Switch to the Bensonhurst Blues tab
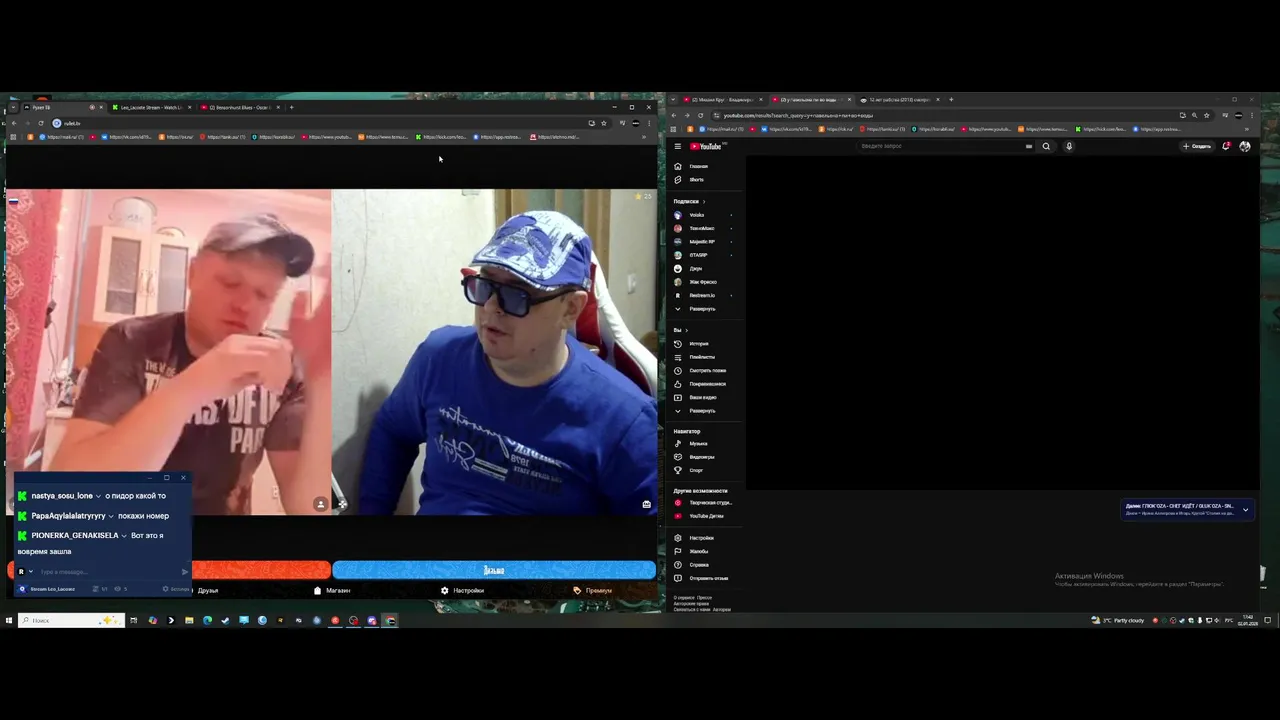This screenshot has height=720, width=1280. coord(238,107)
